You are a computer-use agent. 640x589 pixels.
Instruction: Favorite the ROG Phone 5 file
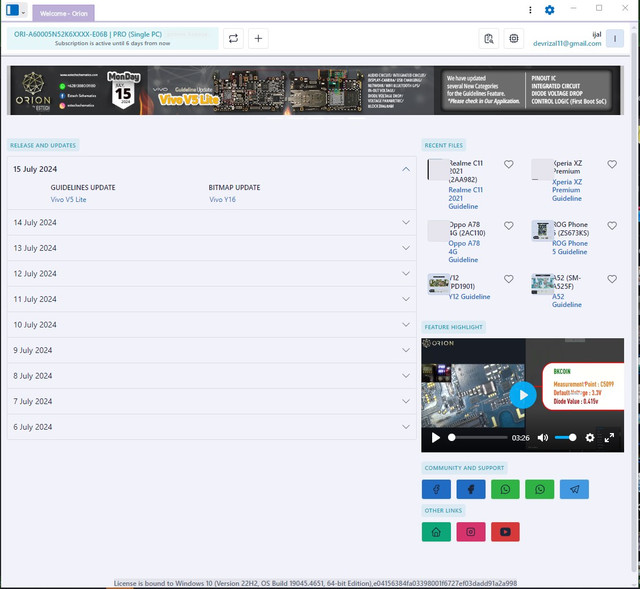612,225
